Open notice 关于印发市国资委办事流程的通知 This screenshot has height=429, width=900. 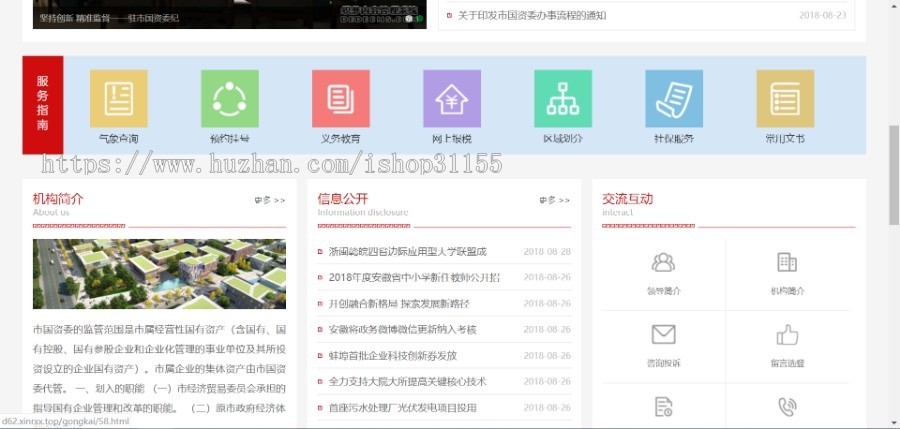(x=532, y=16)
